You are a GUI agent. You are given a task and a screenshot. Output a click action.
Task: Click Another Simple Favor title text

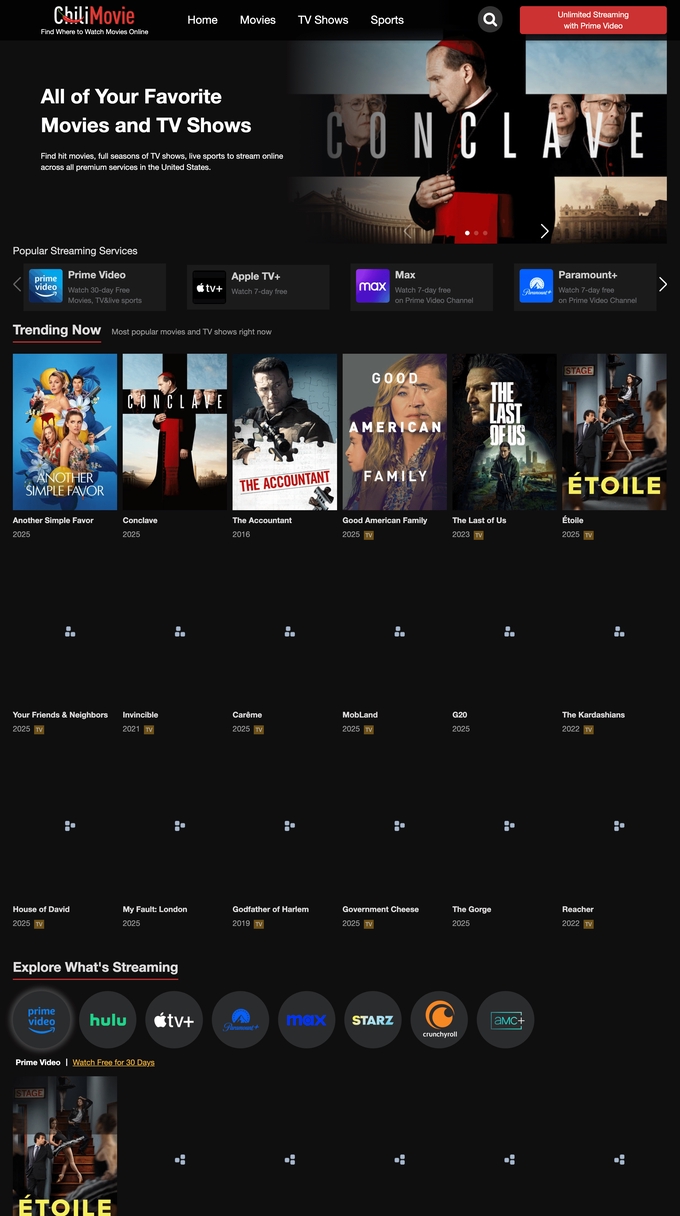coord(53,520)
